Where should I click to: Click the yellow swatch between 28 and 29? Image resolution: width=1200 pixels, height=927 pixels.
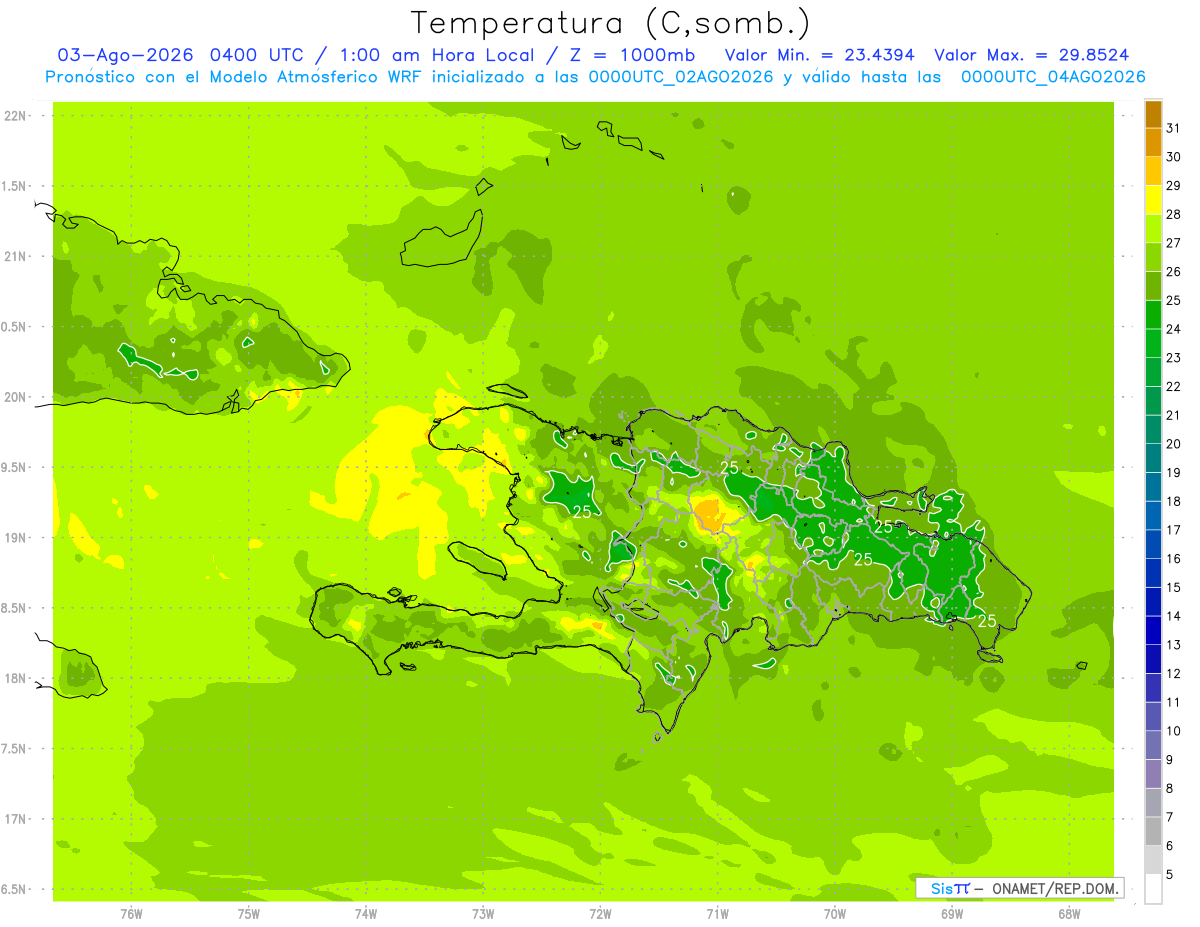click(1153, 200)
